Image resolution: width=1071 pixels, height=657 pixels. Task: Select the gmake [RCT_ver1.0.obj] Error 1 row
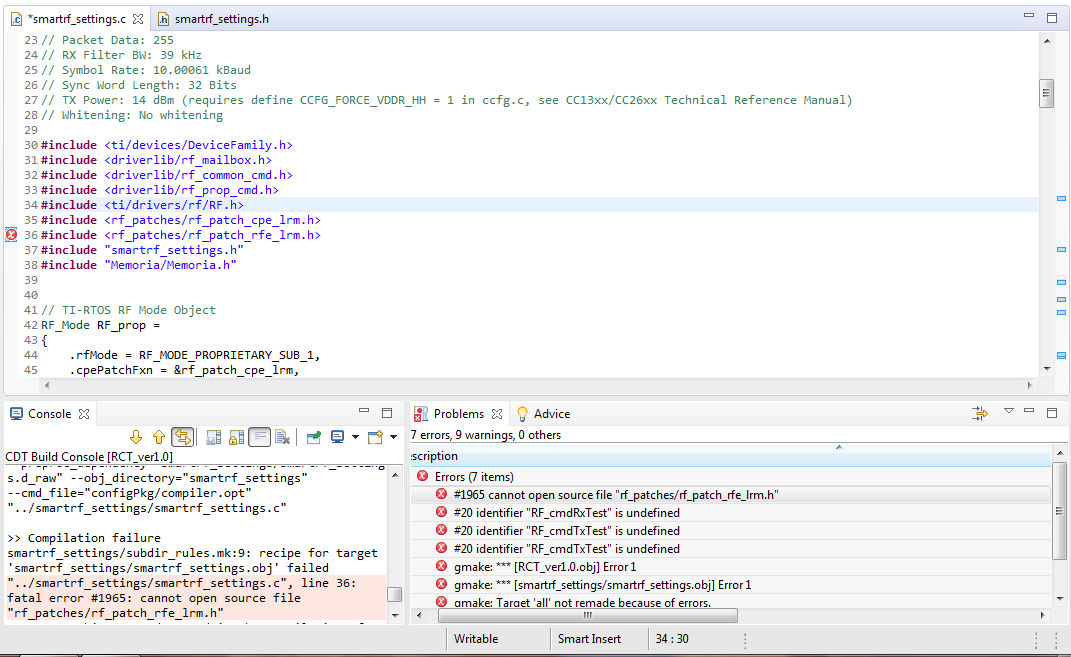pyautogui.click(x=732, y=567)
